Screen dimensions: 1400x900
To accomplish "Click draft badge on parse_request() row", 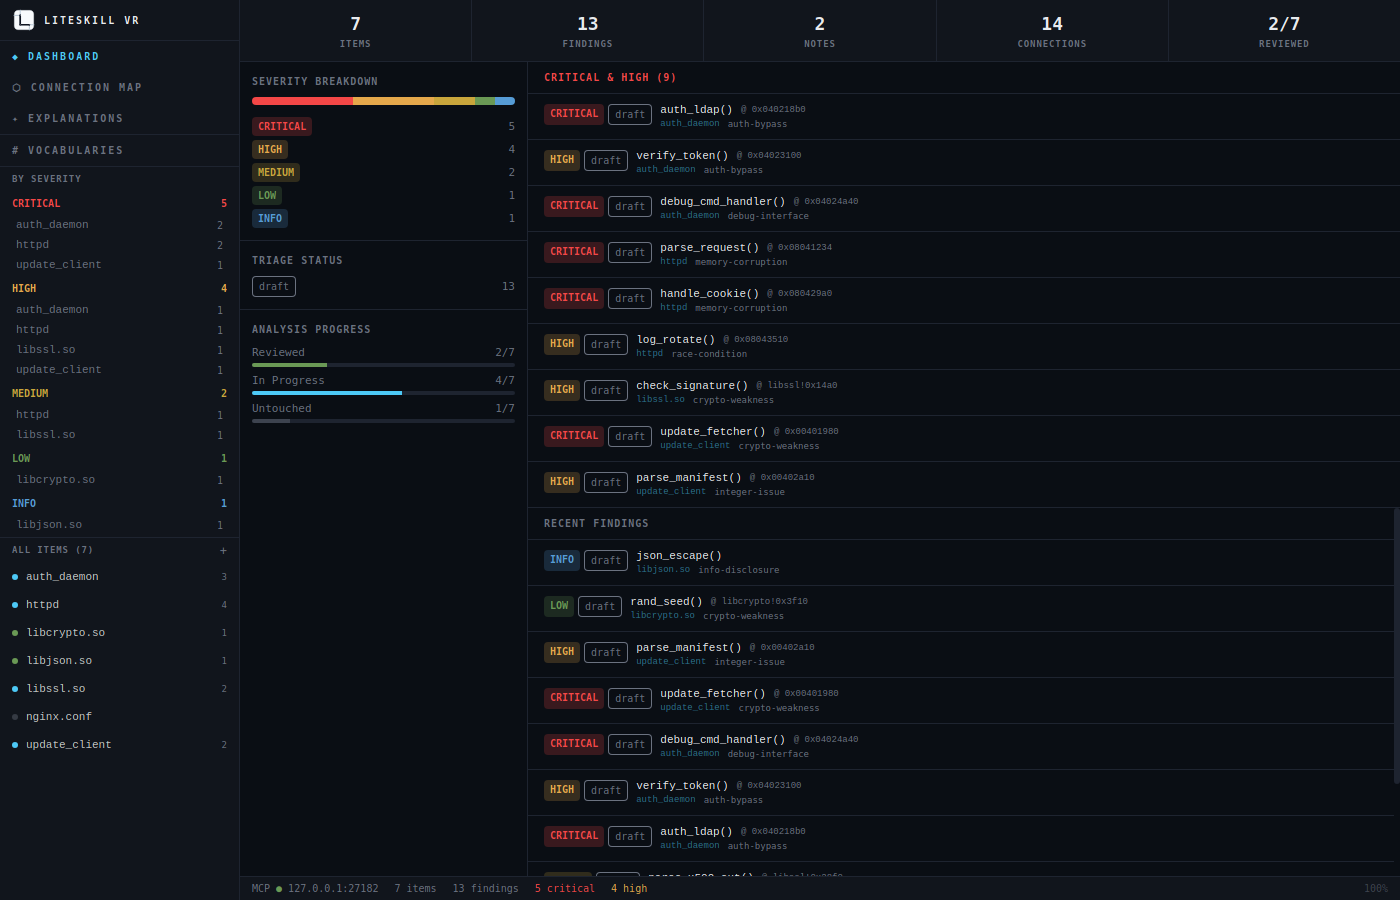I will tap(630, 253).
